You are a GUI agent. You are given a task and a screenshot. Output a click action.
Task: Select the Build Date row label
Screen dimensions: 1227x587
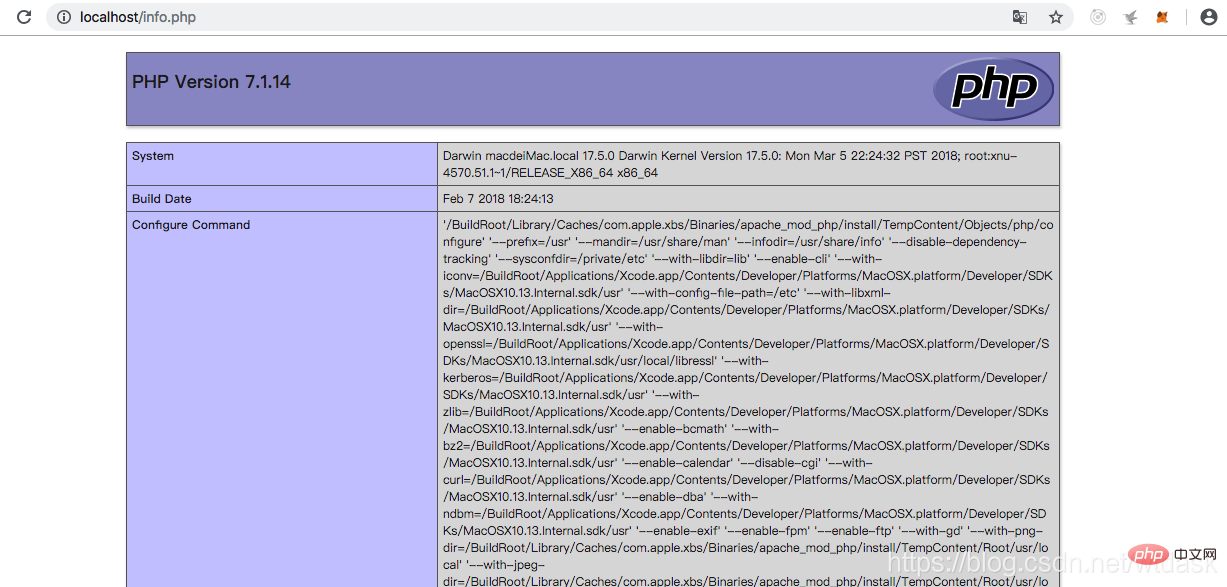pyautogui.click(x=162, y=199)
